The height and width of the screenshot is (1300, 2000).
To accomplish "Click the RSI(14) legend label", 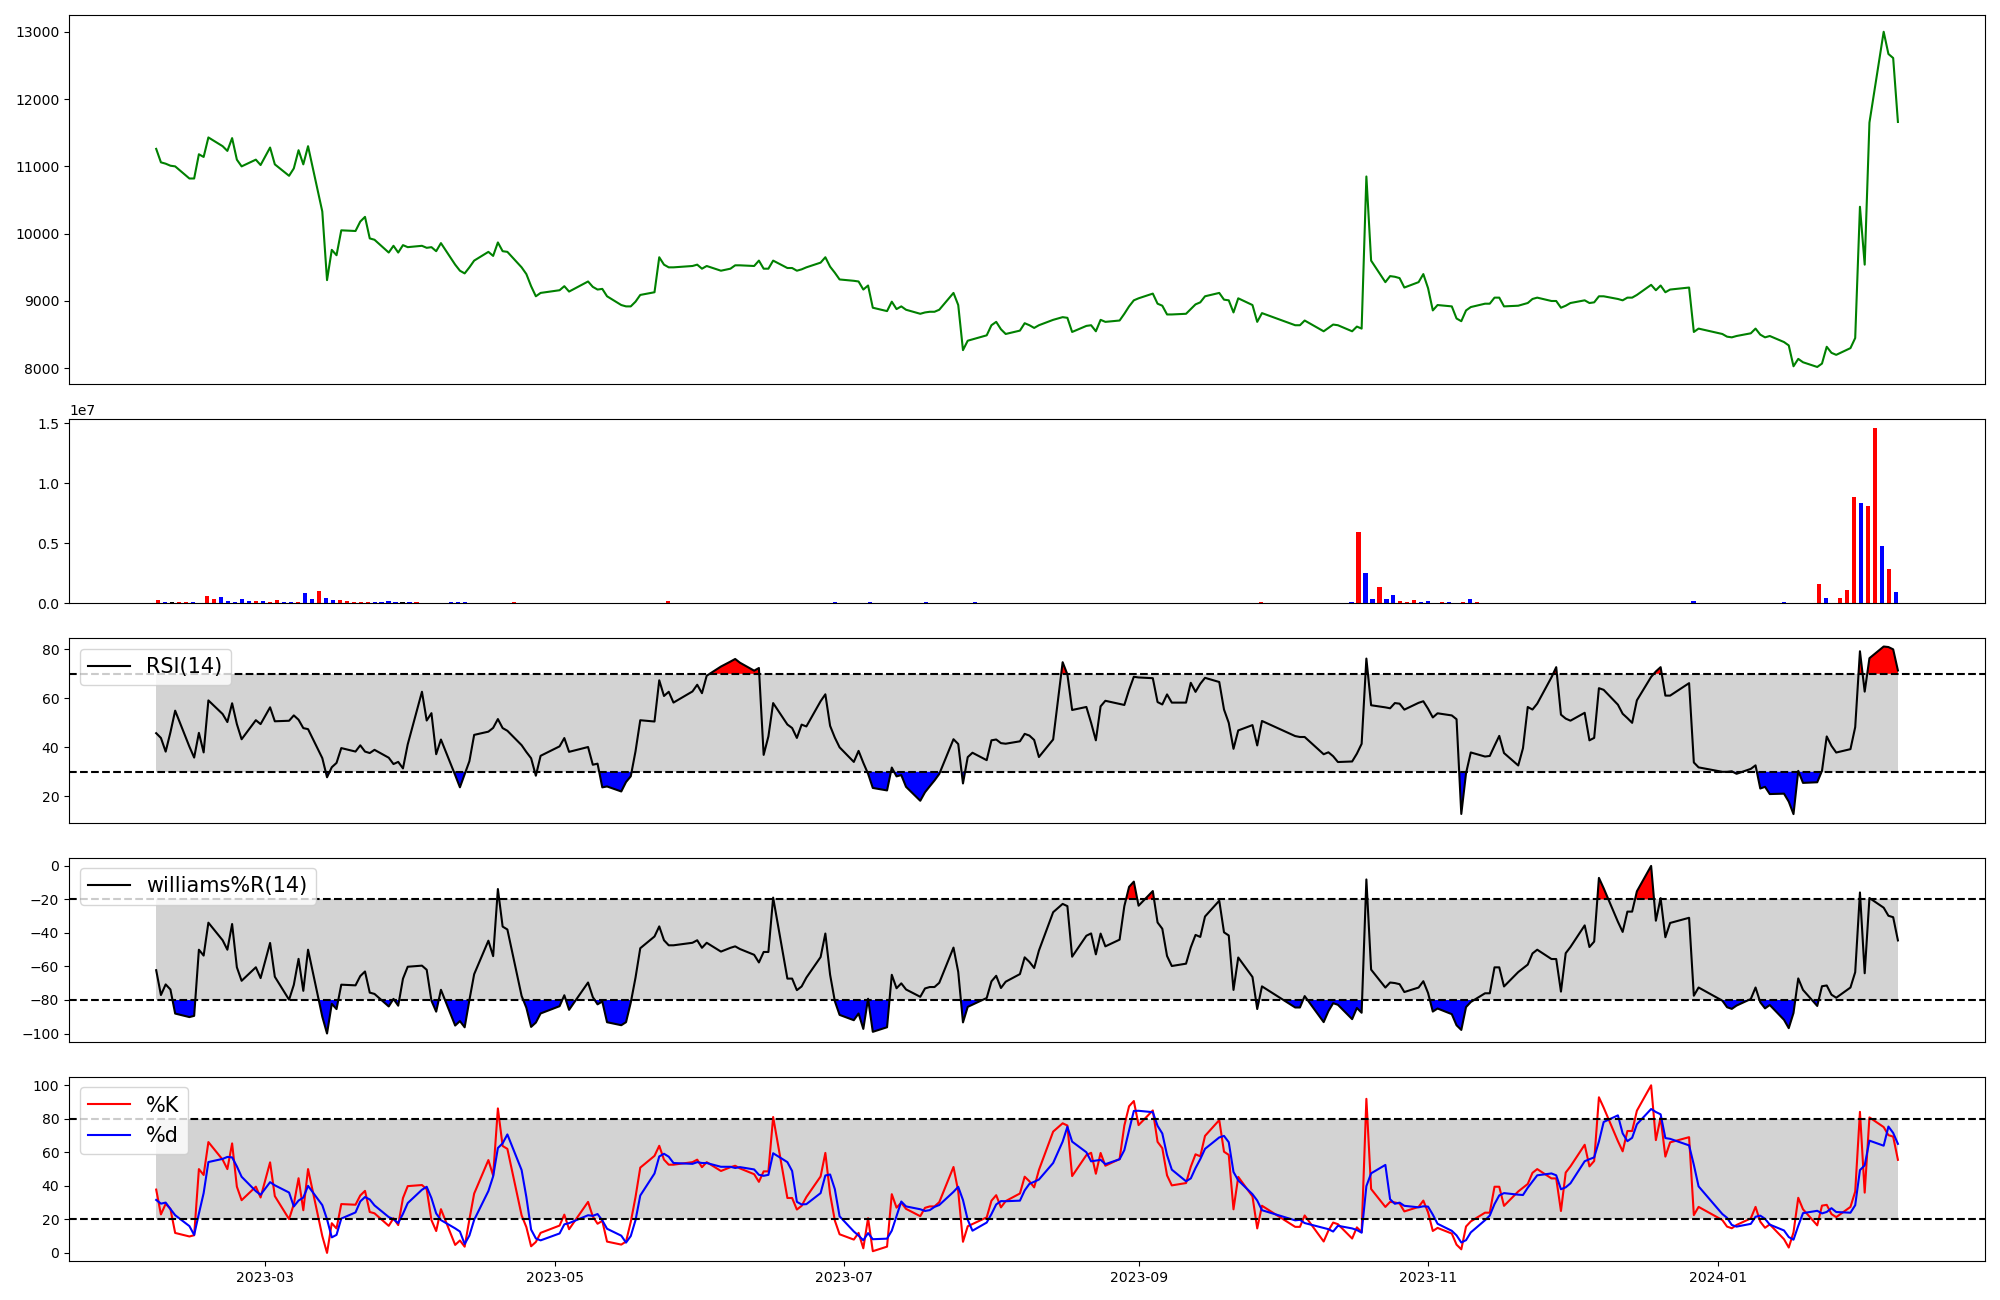I will coord(184,666).
